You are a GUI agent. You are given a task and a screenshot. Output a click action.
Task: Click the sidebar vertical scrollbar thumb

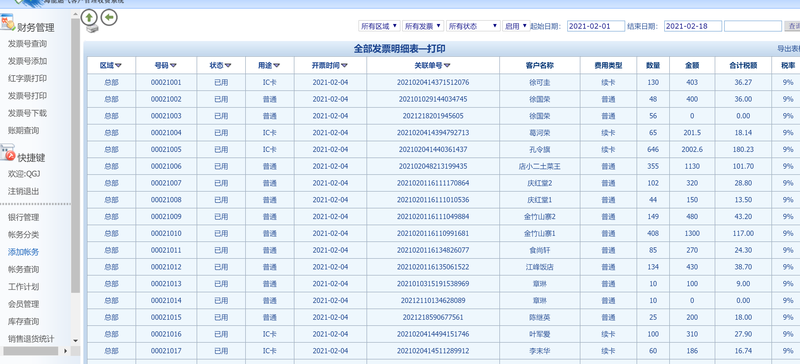tap(76, 156)
